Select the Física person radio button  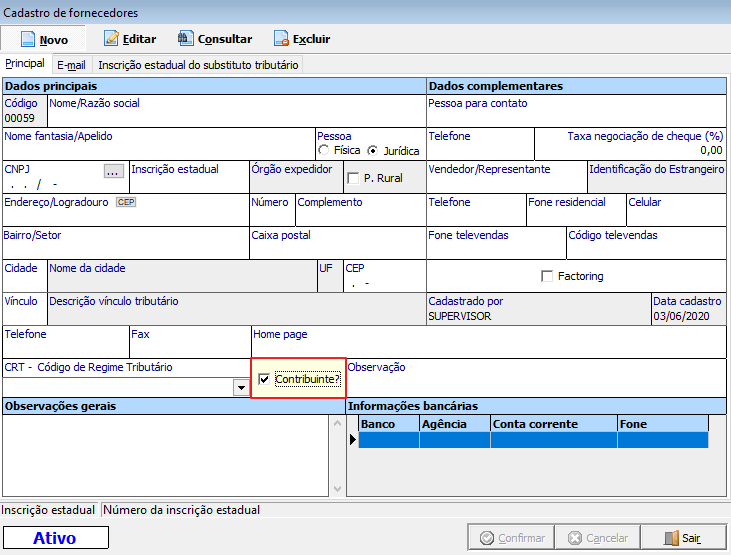point(324,151)
